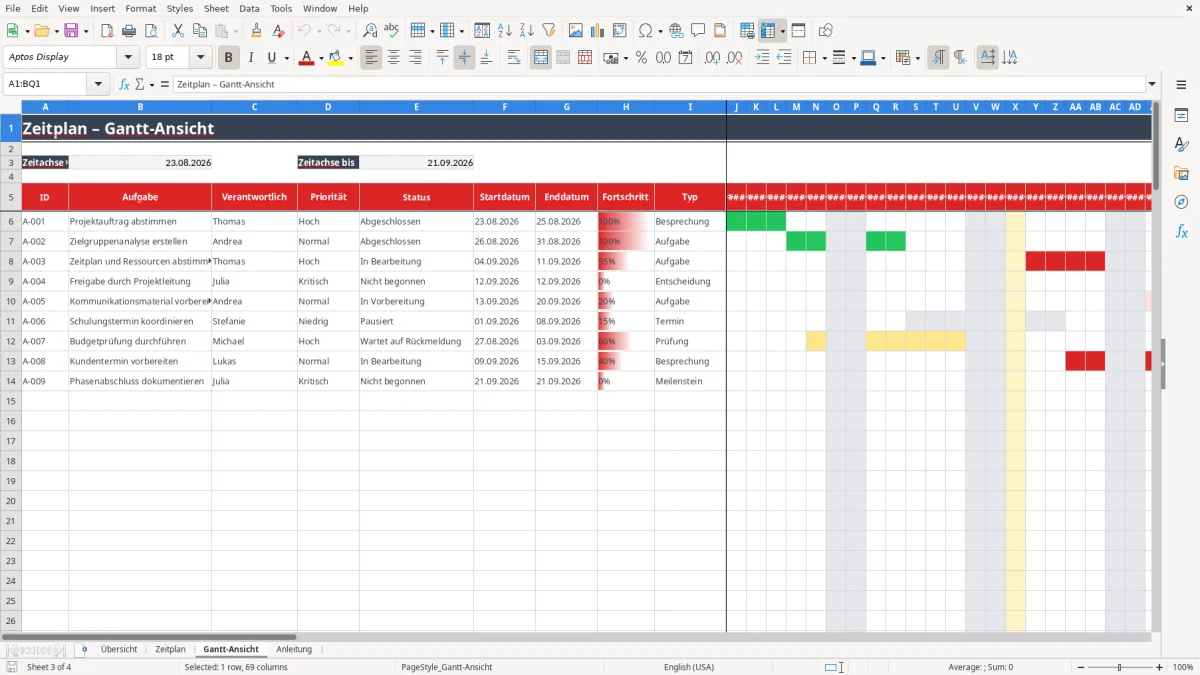Insert a chart

coord(598,31)
